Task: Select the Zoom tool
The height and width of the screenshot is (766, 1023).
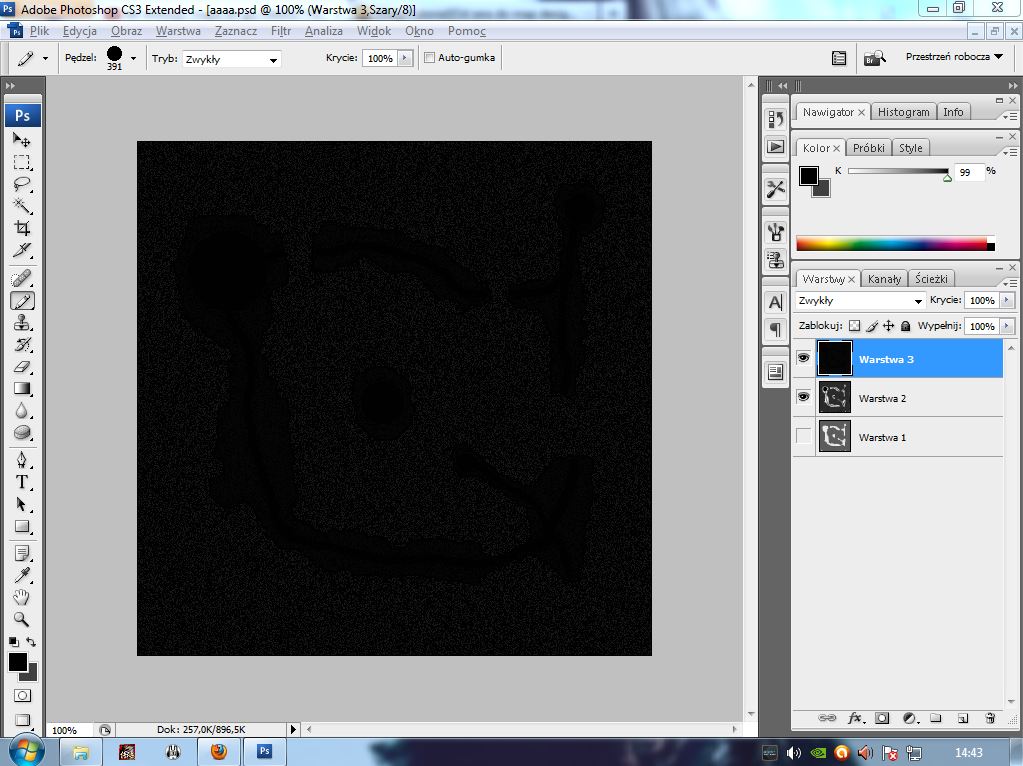Action: pos(22,619)
